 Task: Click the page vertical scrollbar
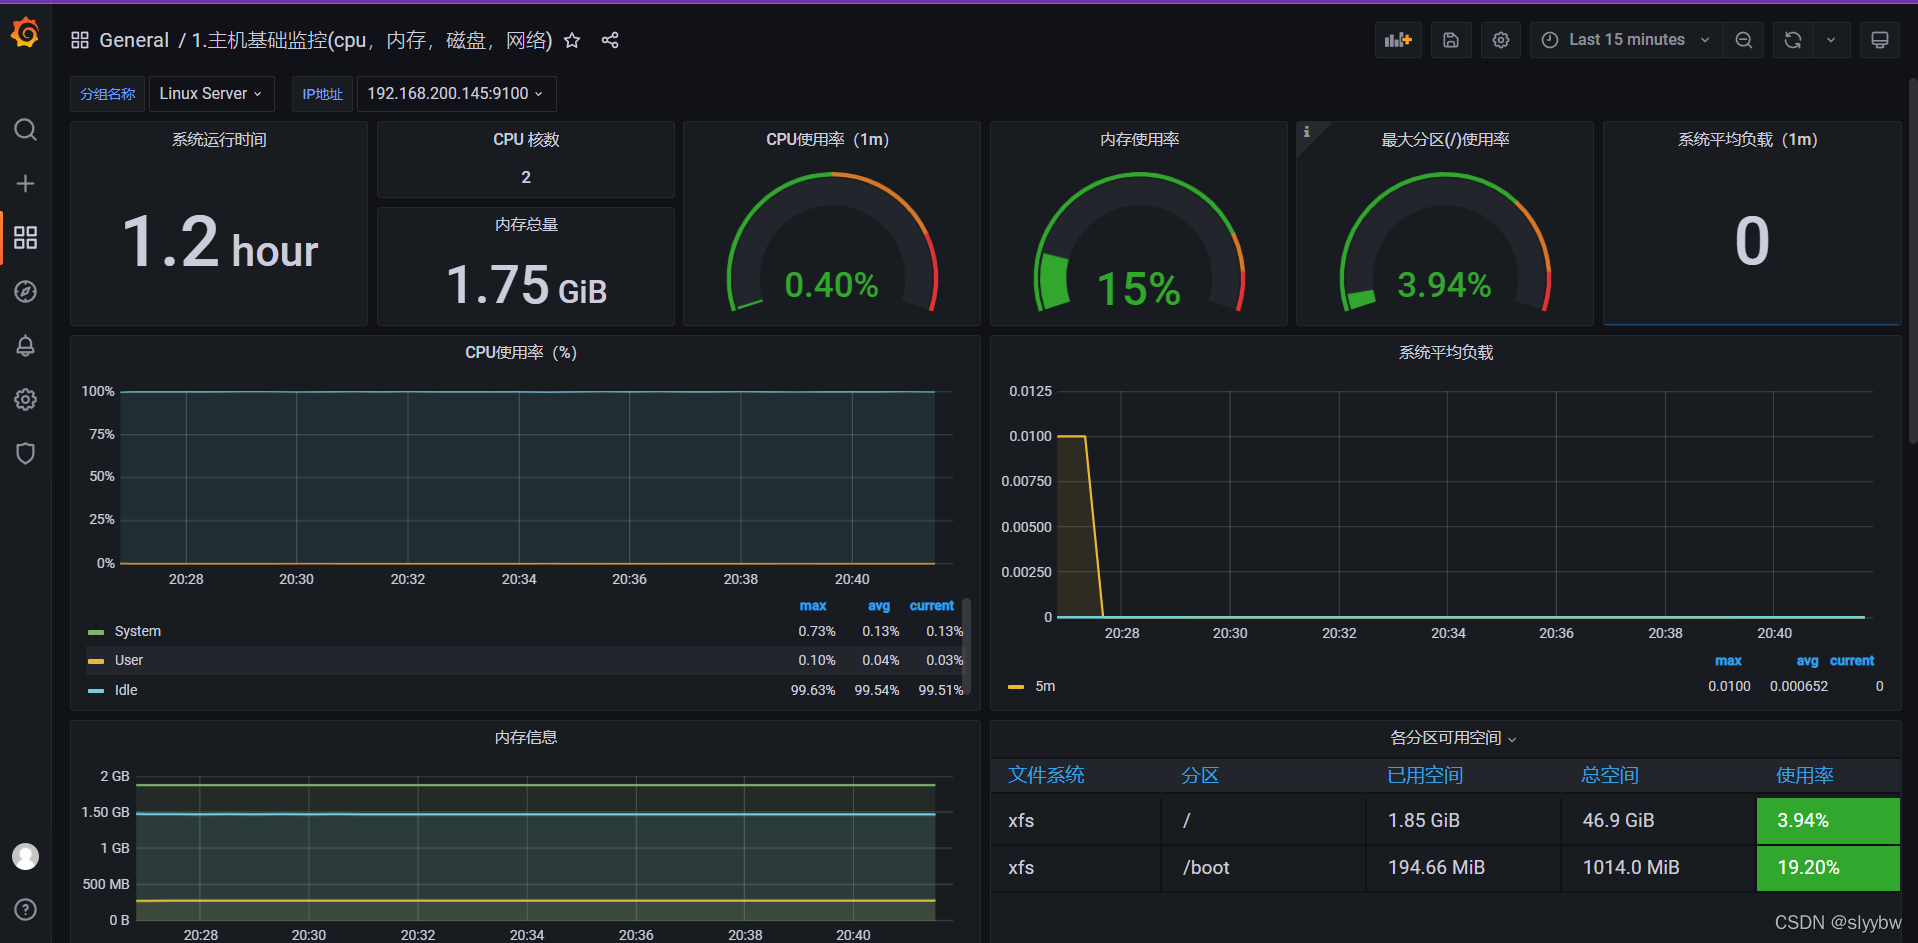[x=1912, y=260]
